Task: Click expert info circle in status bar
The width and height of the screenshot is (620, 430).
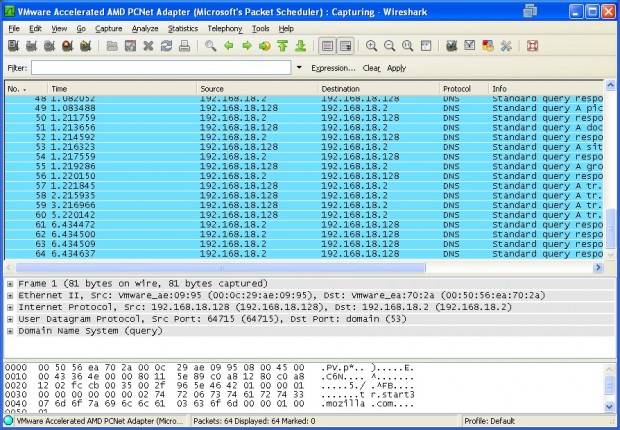Action: pyautogui.click(x=8, y=421)
